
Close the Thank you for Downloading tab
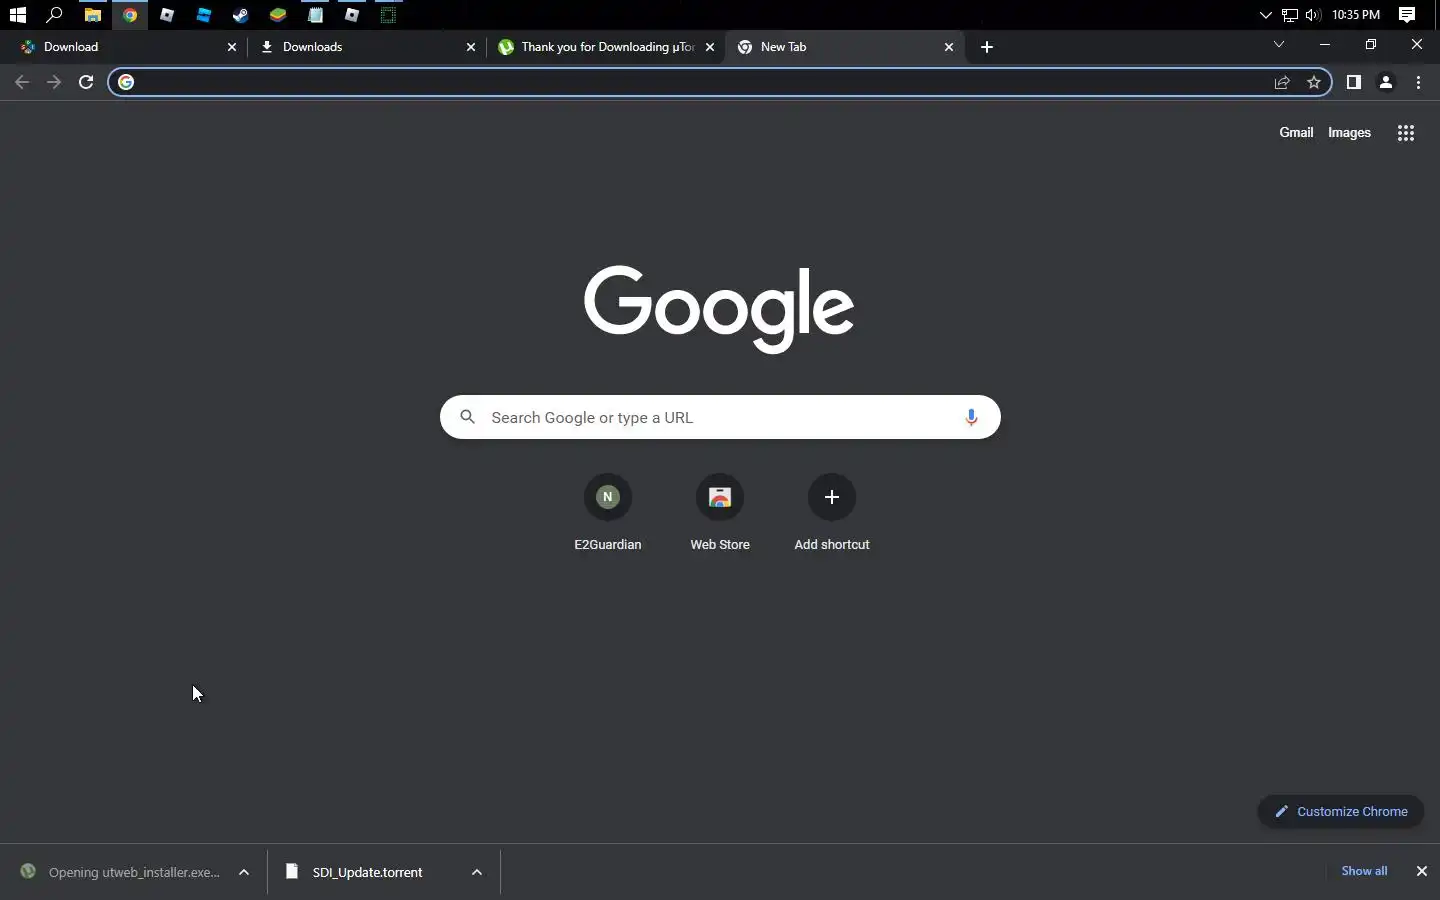click(x=710, y=47)
